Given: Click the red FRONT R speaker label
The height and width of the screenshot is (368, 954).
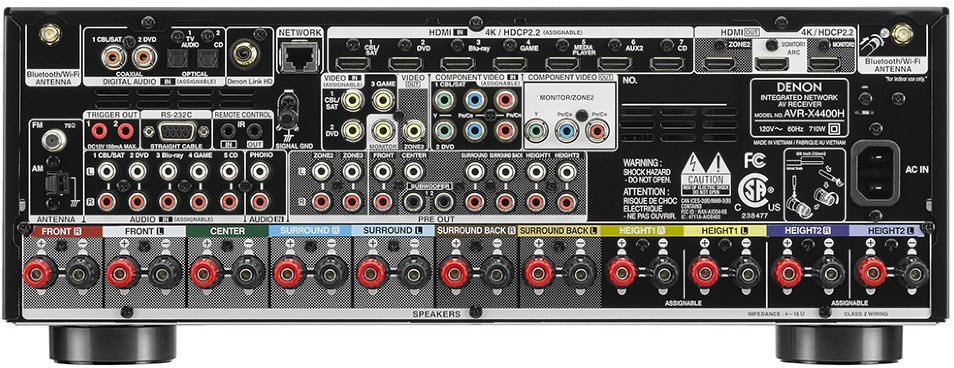Looking at the screenshot, I should click(61, 231).
